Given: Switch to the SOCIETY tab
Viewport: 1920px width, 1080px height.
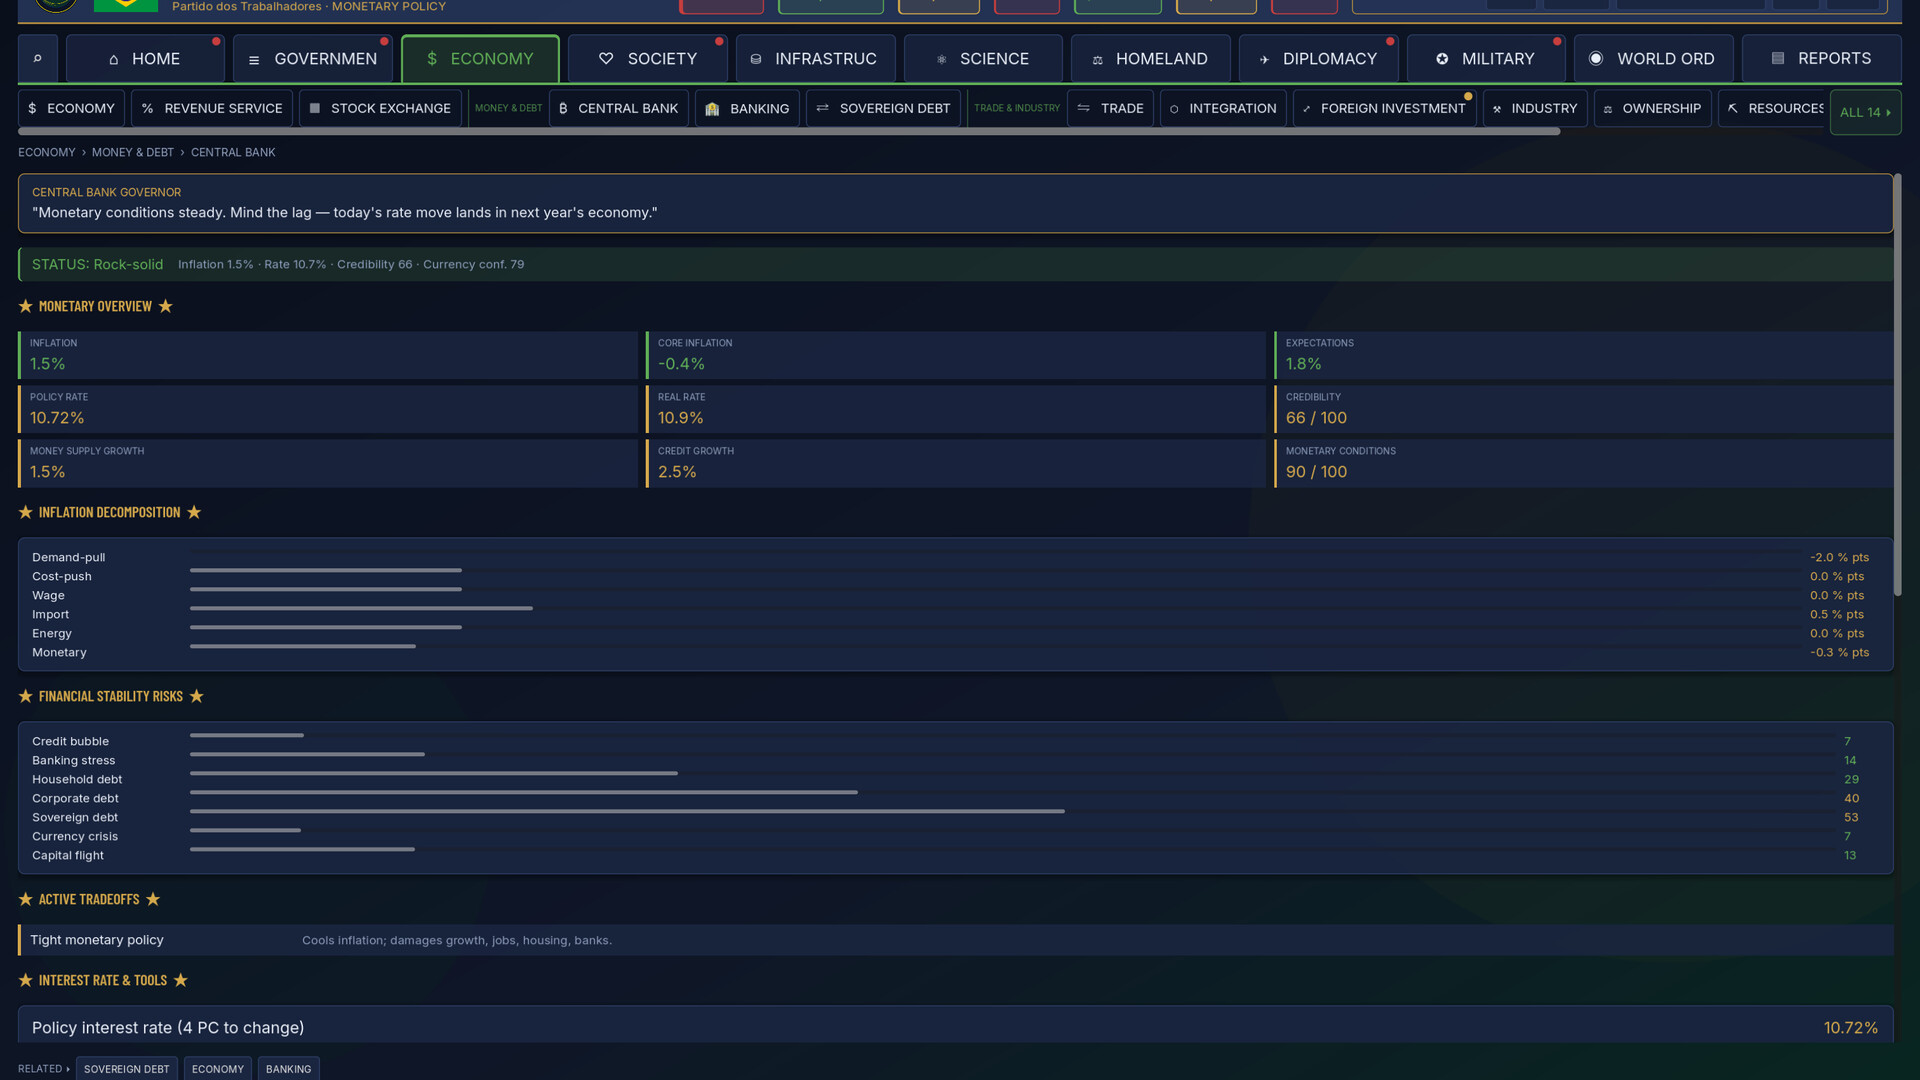Looking at the screenshot, I should (x=648, y=59).
